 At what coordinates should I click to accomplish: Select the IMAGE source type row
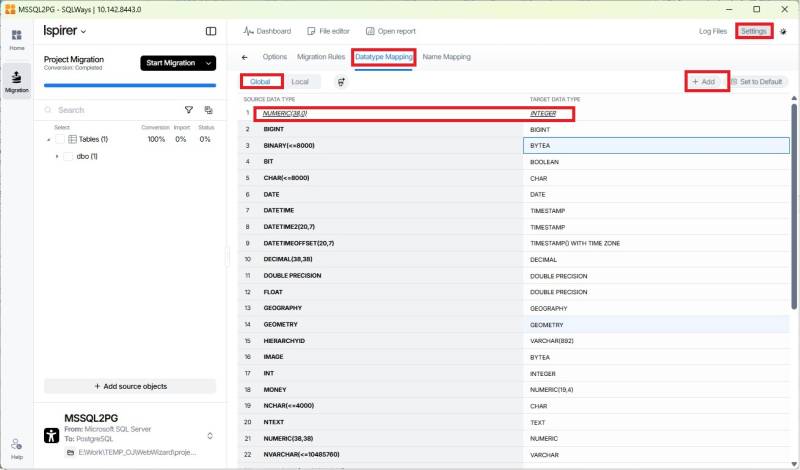(381, 357)
